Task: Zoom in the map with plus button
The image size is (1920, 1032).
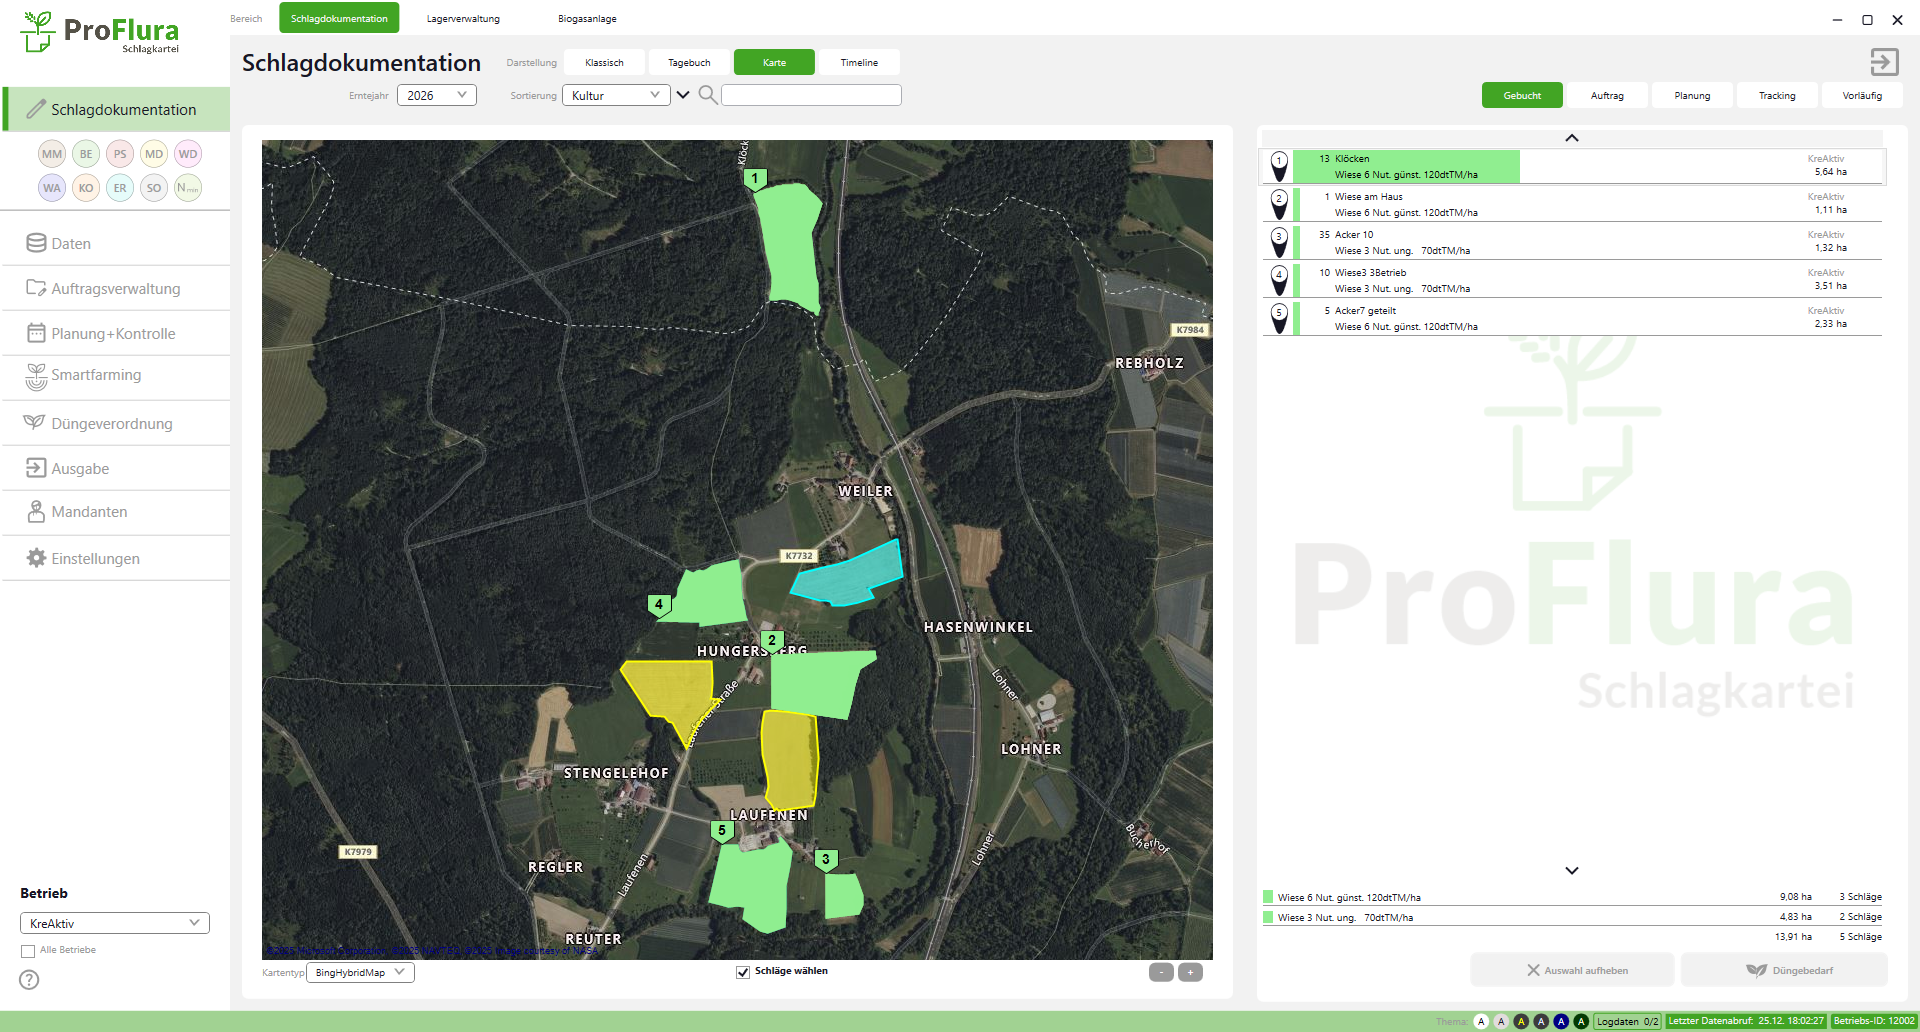Action: [1190, 972]
